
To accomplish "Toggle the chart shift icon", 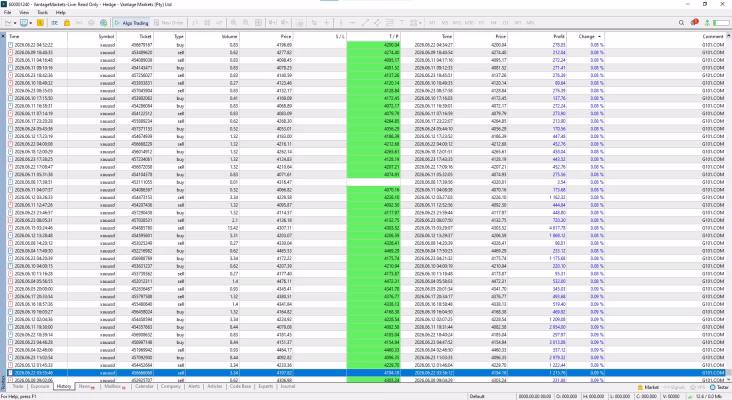I will tap(285, 22).
